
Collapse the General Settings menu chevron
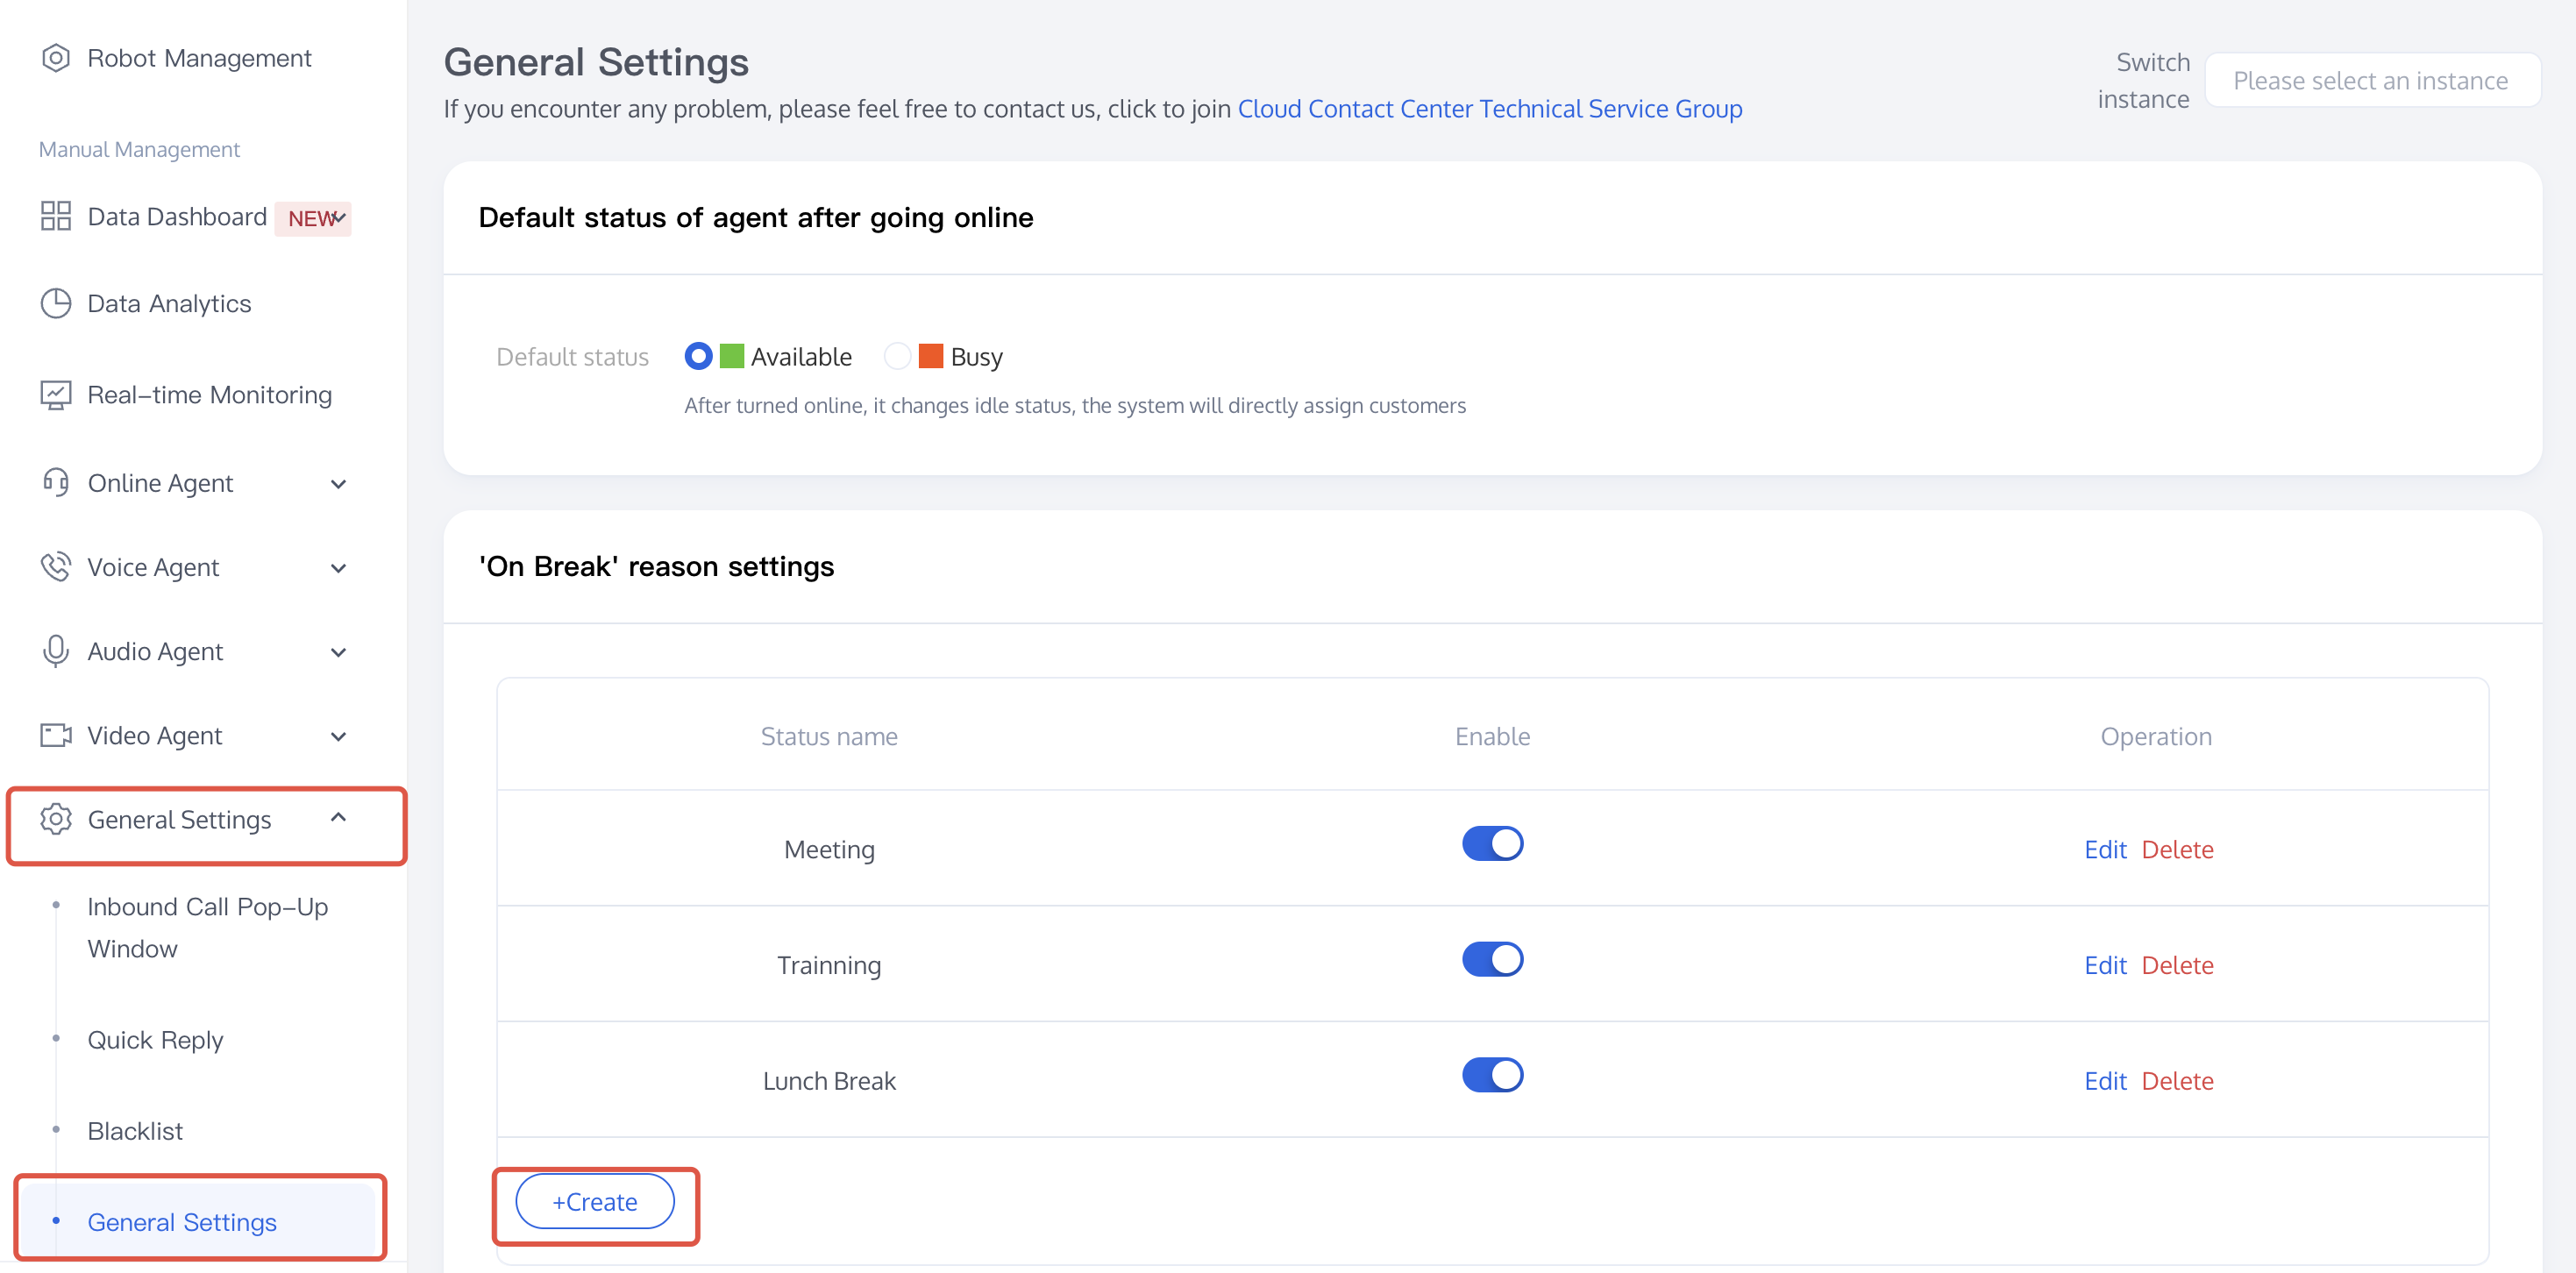[339, 818]
